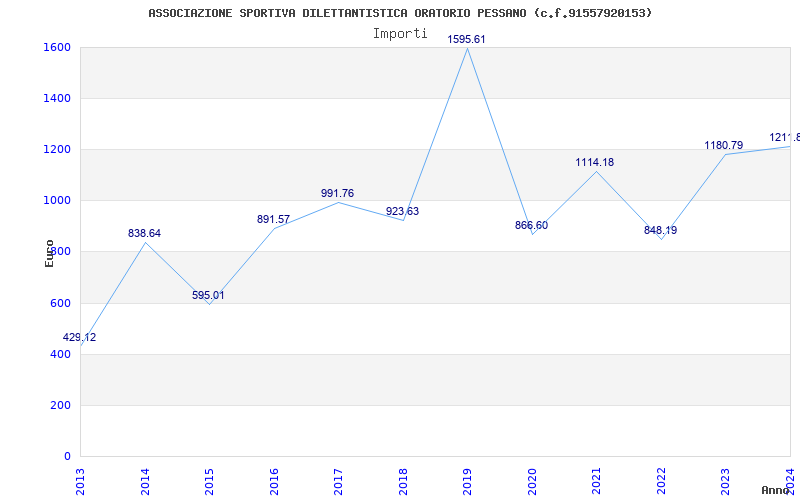The image size is (800, 500).
Task: Click the 2017 x-axis year label
Action: tap(338, 481)
